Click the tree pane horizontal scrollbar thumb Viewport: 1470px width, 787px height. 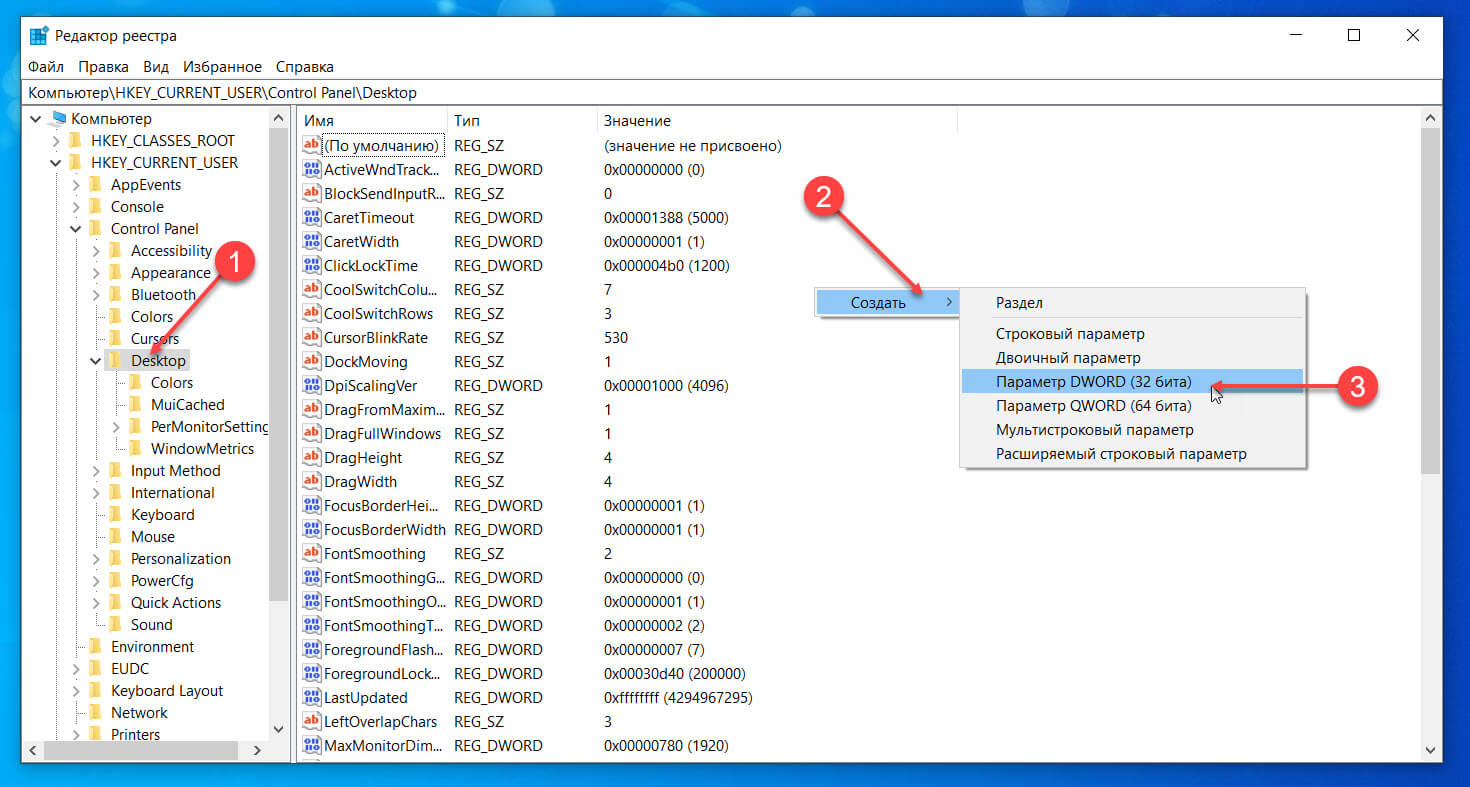point(139,750)
